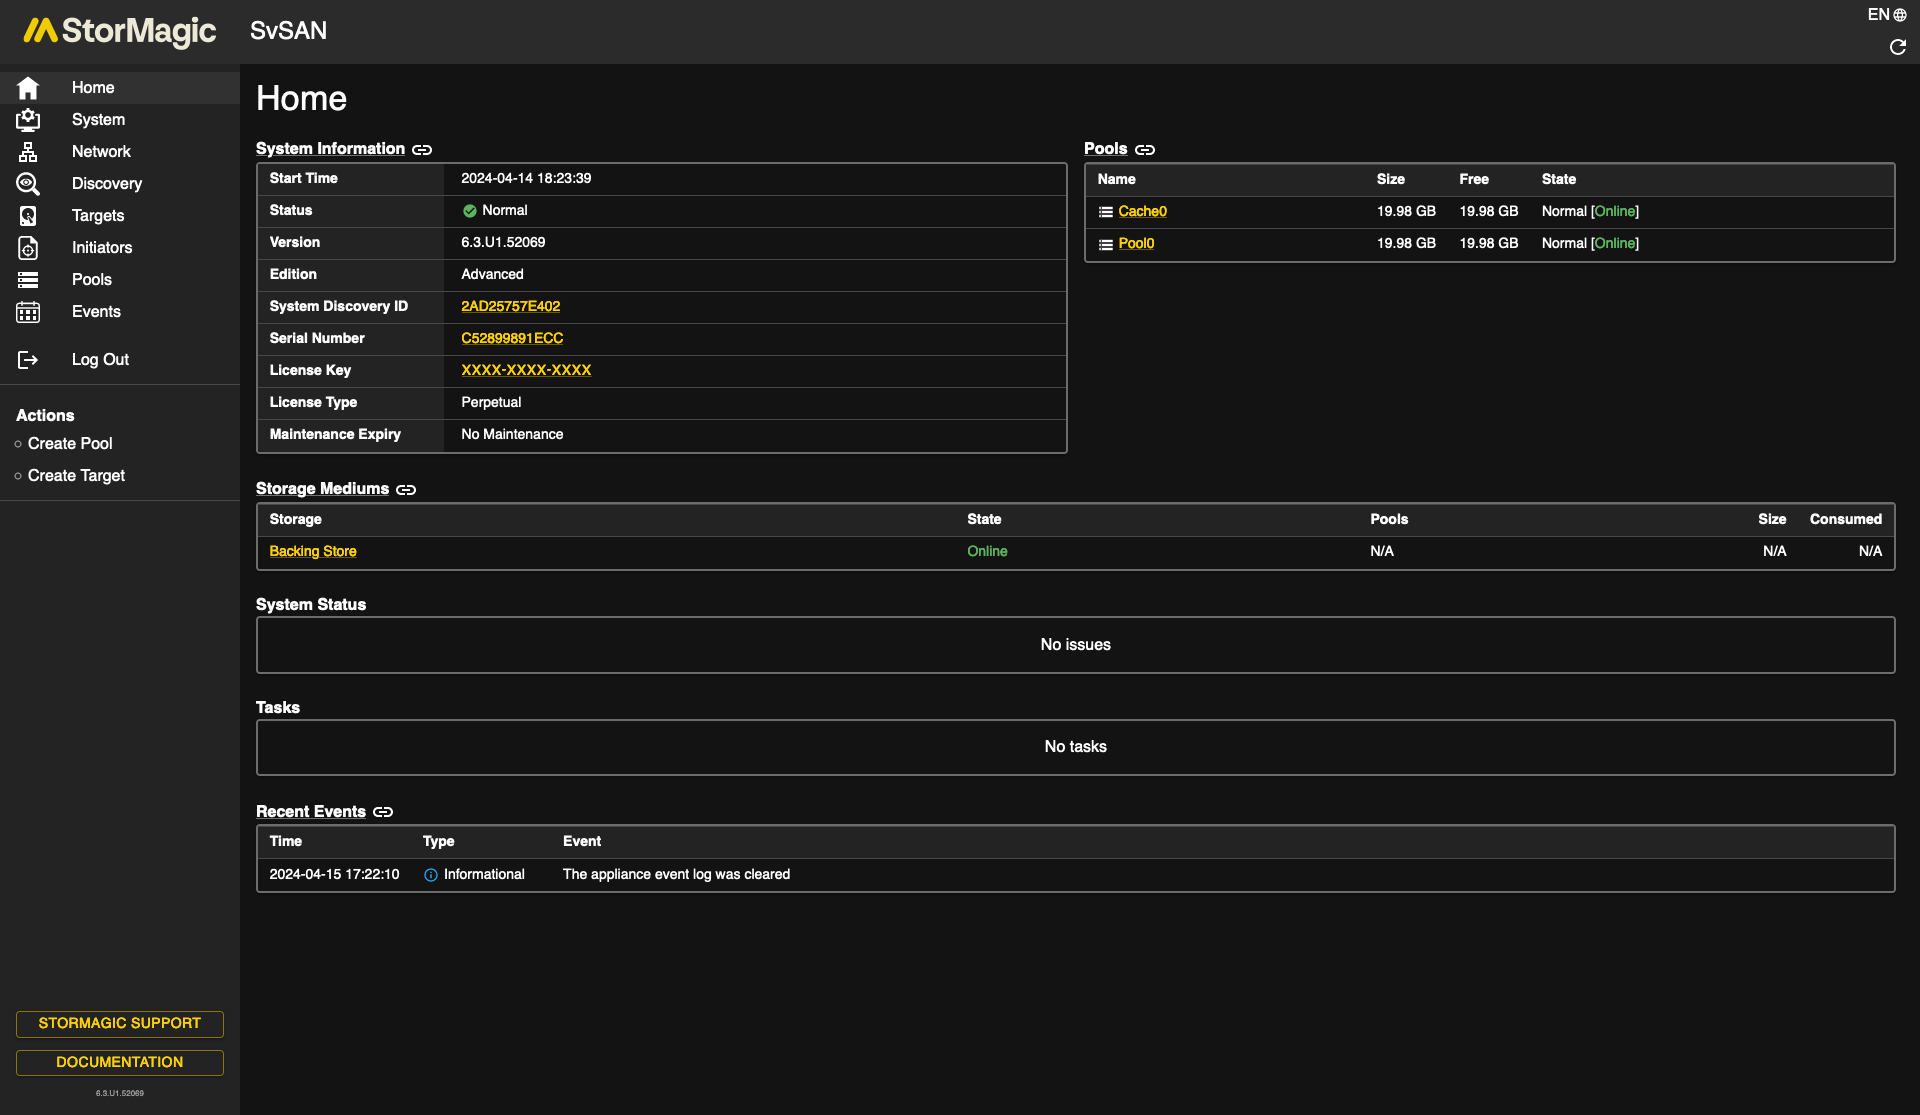Screen dimensions: 1920x1115
Task: Click the refresh icon at top right
Action: click(1897, 47)
